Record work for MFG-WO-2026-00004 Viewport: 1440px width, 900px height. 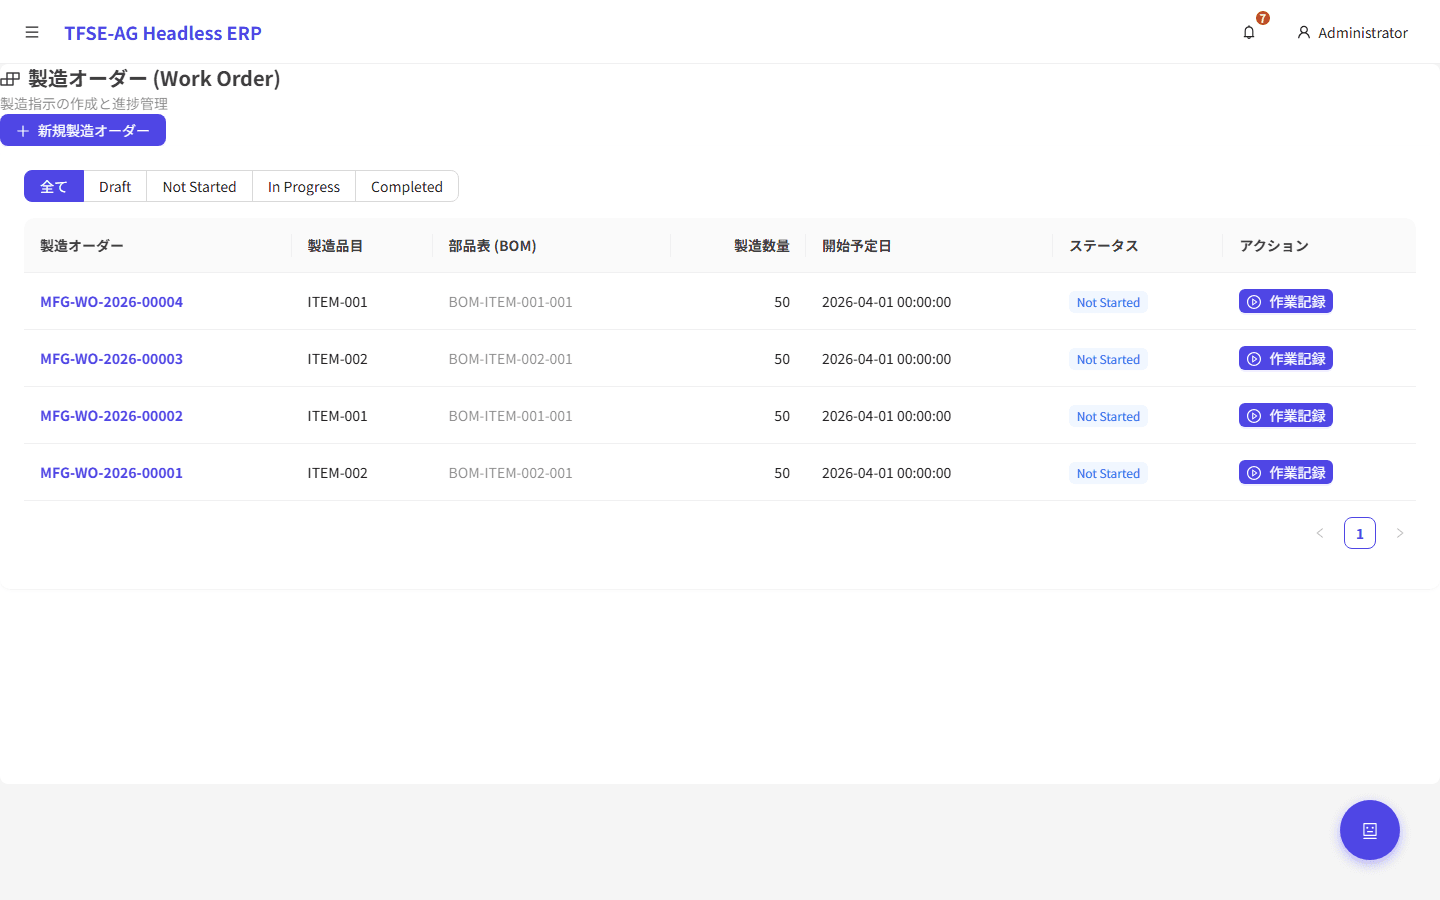point(1285,302)
